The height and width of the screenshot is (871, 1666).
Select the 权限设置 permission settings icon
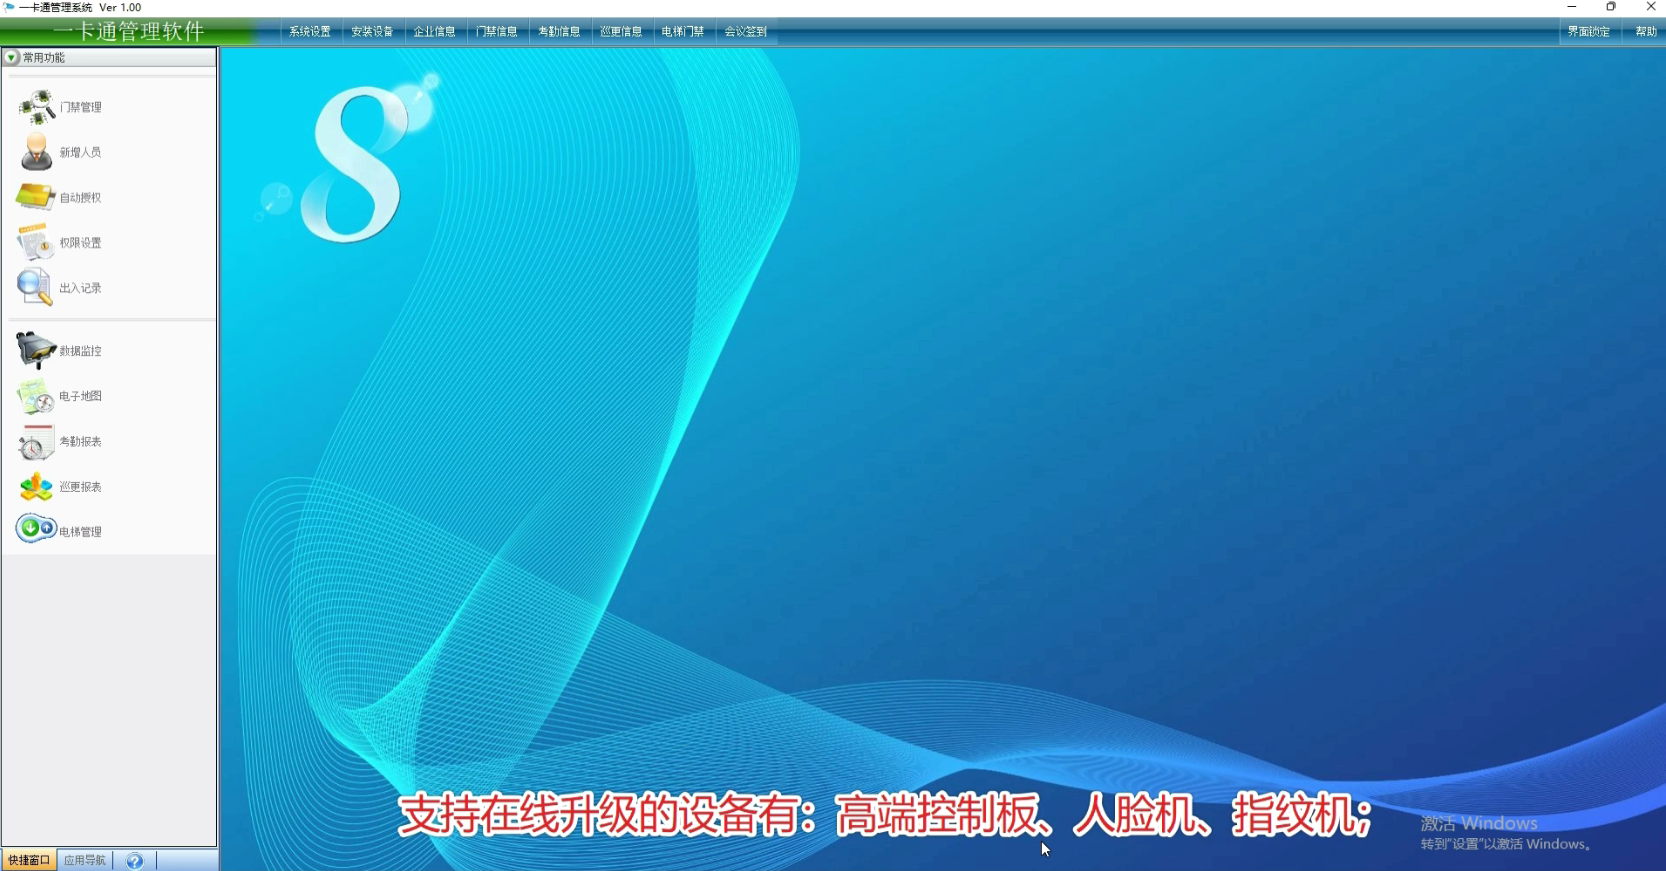[x=36, y=243]
